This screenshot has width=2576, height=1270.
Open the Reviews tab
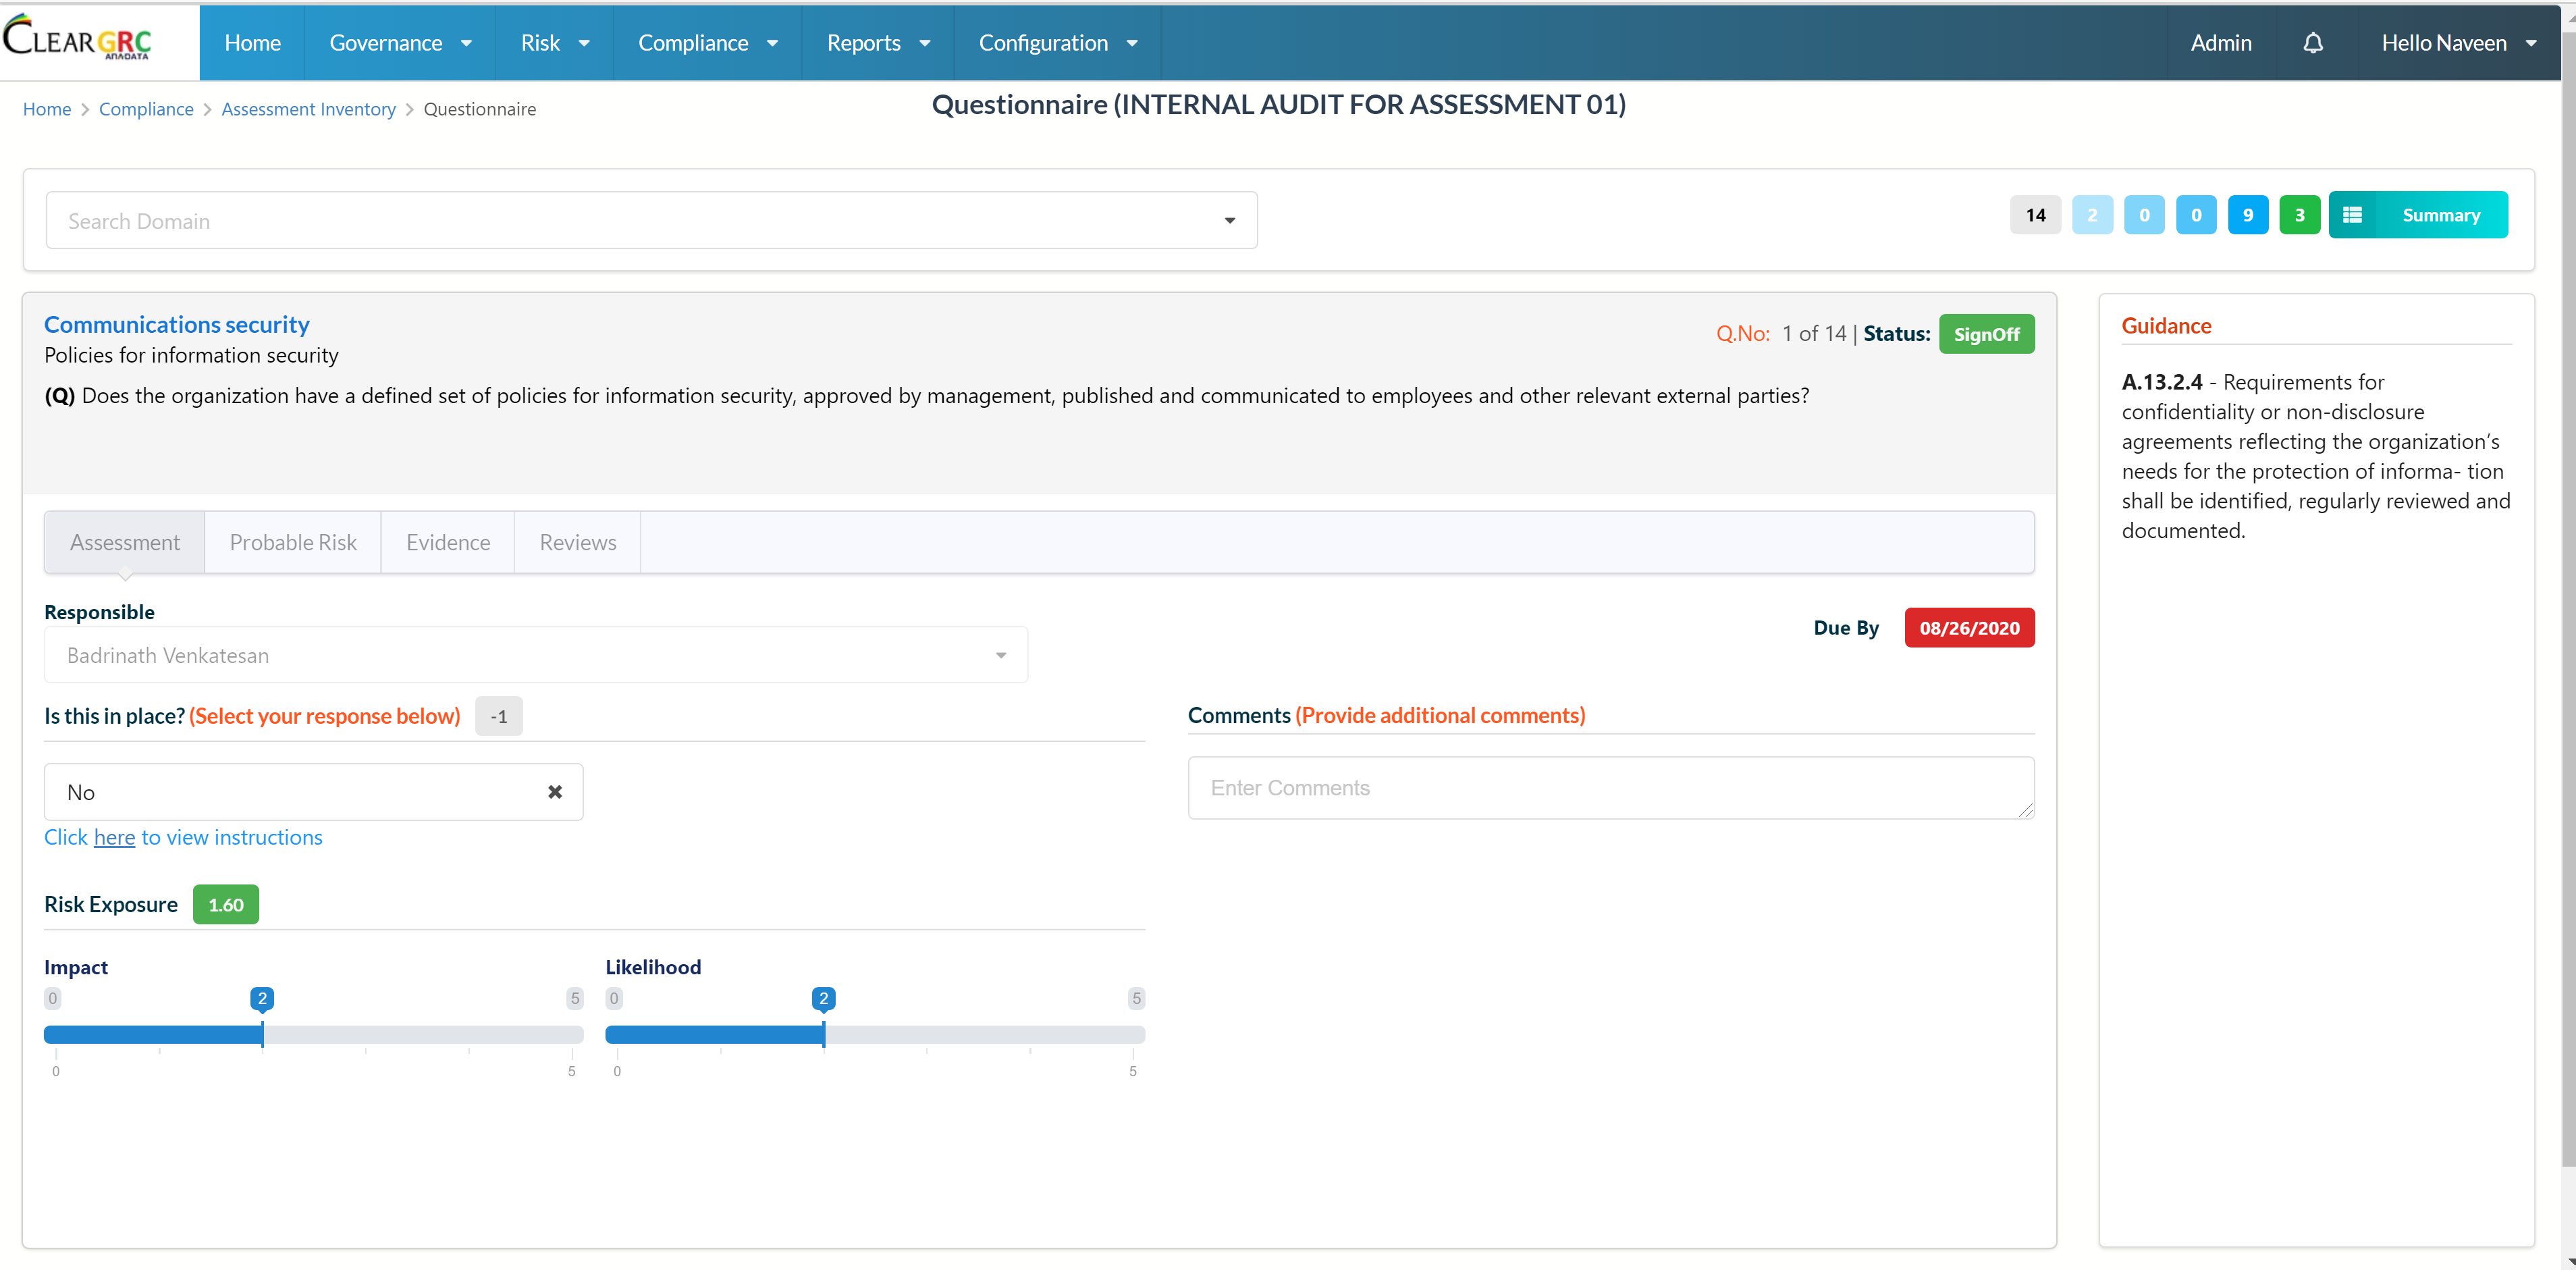pos(577,542)
